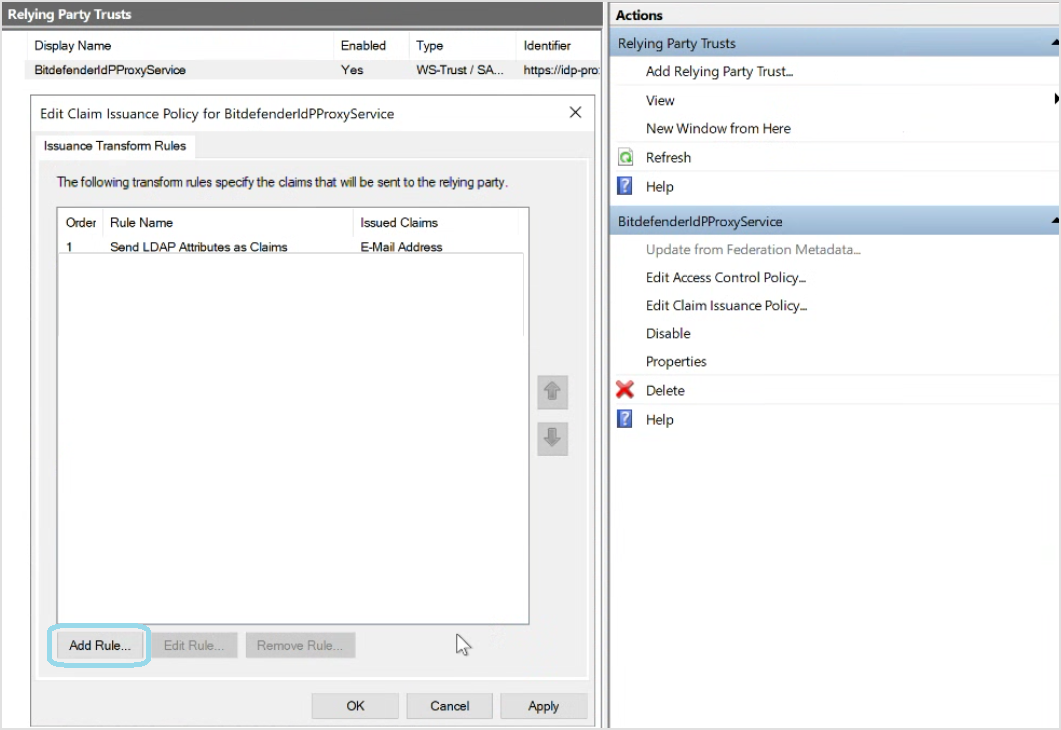Close the Edit Claim Issuance Policy dialog
The image size is (1061, 730).
click(575, 112)
